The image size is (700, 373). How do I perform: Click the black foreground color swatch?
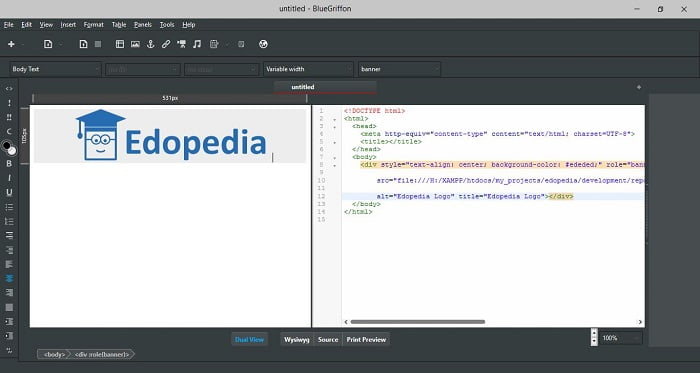6,145
